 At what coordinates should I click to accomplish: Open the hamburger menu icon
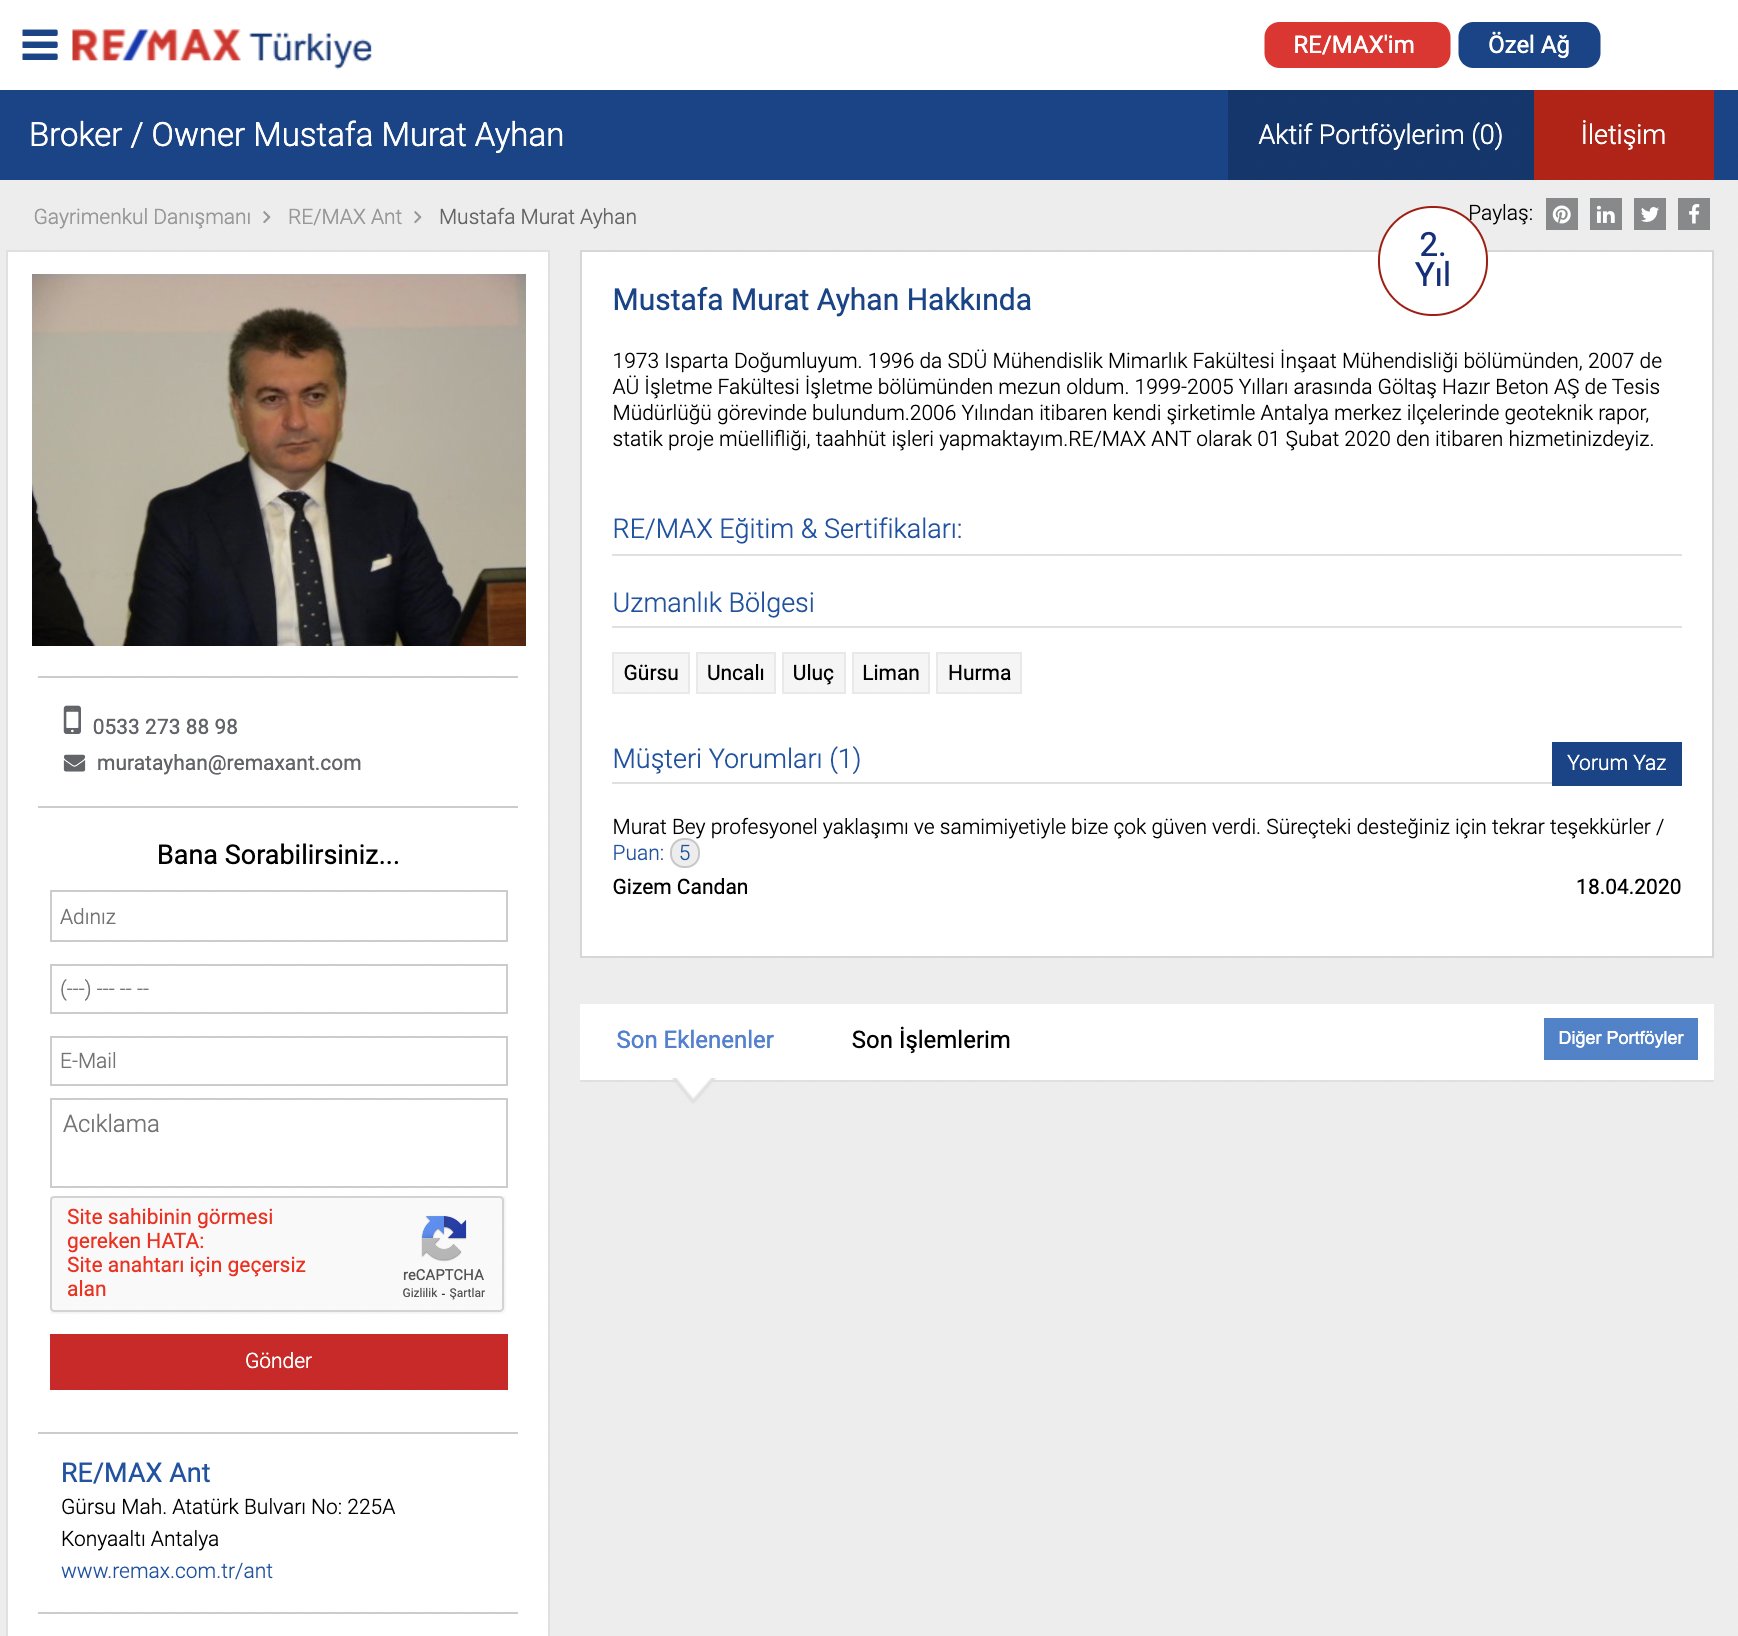(x=40, y=45)
